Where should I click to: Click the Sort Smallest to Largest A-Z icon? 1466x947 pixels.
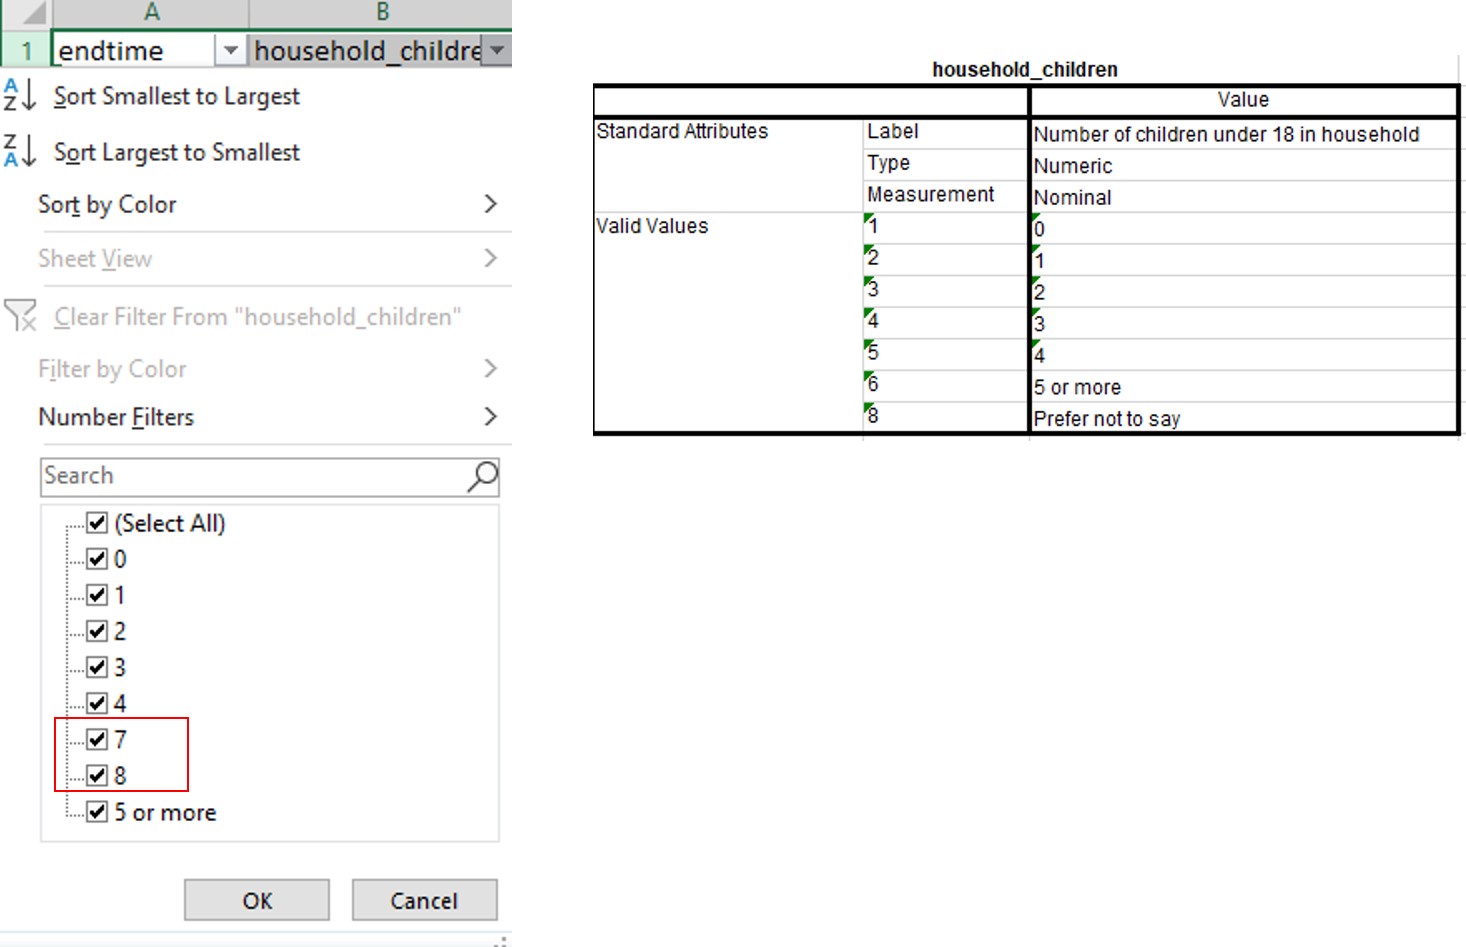pos(20,96)
